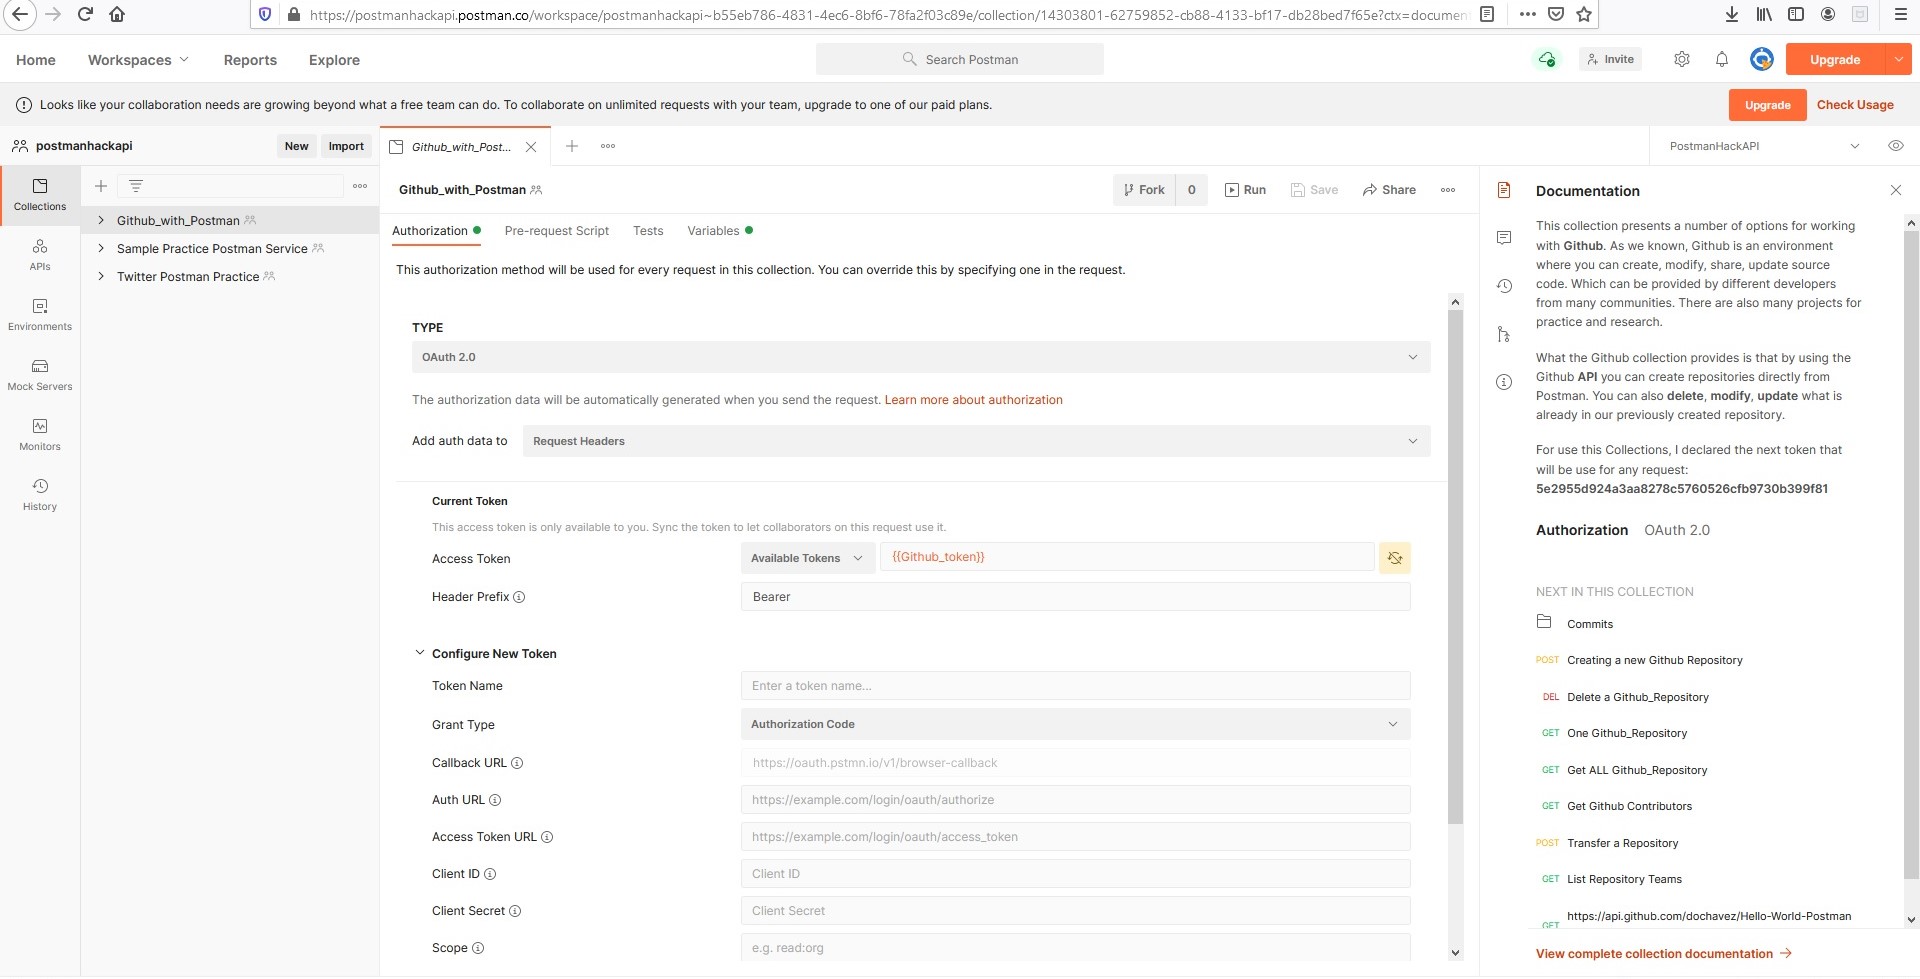Open the Forks and pull requests sidebar icon
The width and height of the screenshot is (1920, 979).
click(1504, 334)
